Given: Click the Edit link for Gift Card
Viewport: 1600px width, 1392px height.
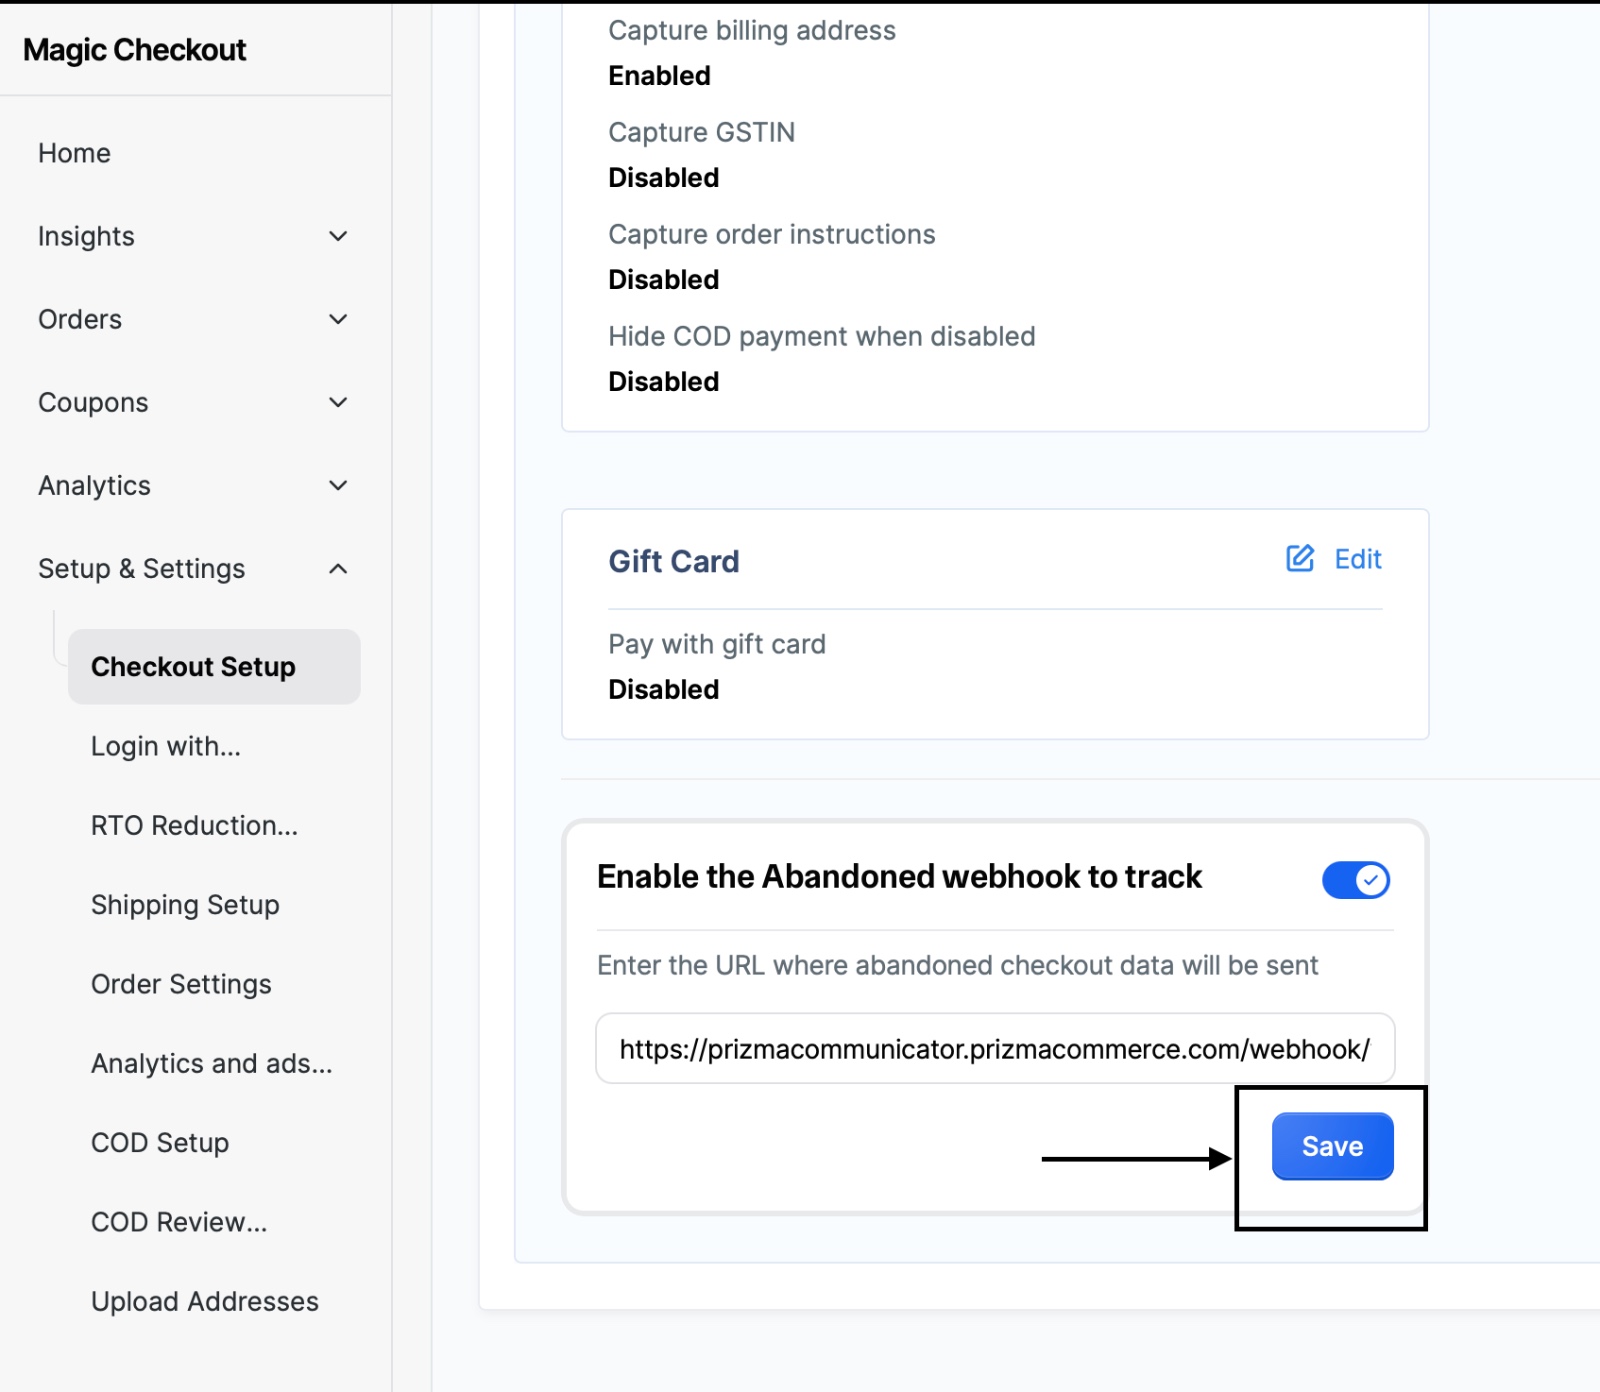Looking at the screenshot, I should coord(1357,559).
